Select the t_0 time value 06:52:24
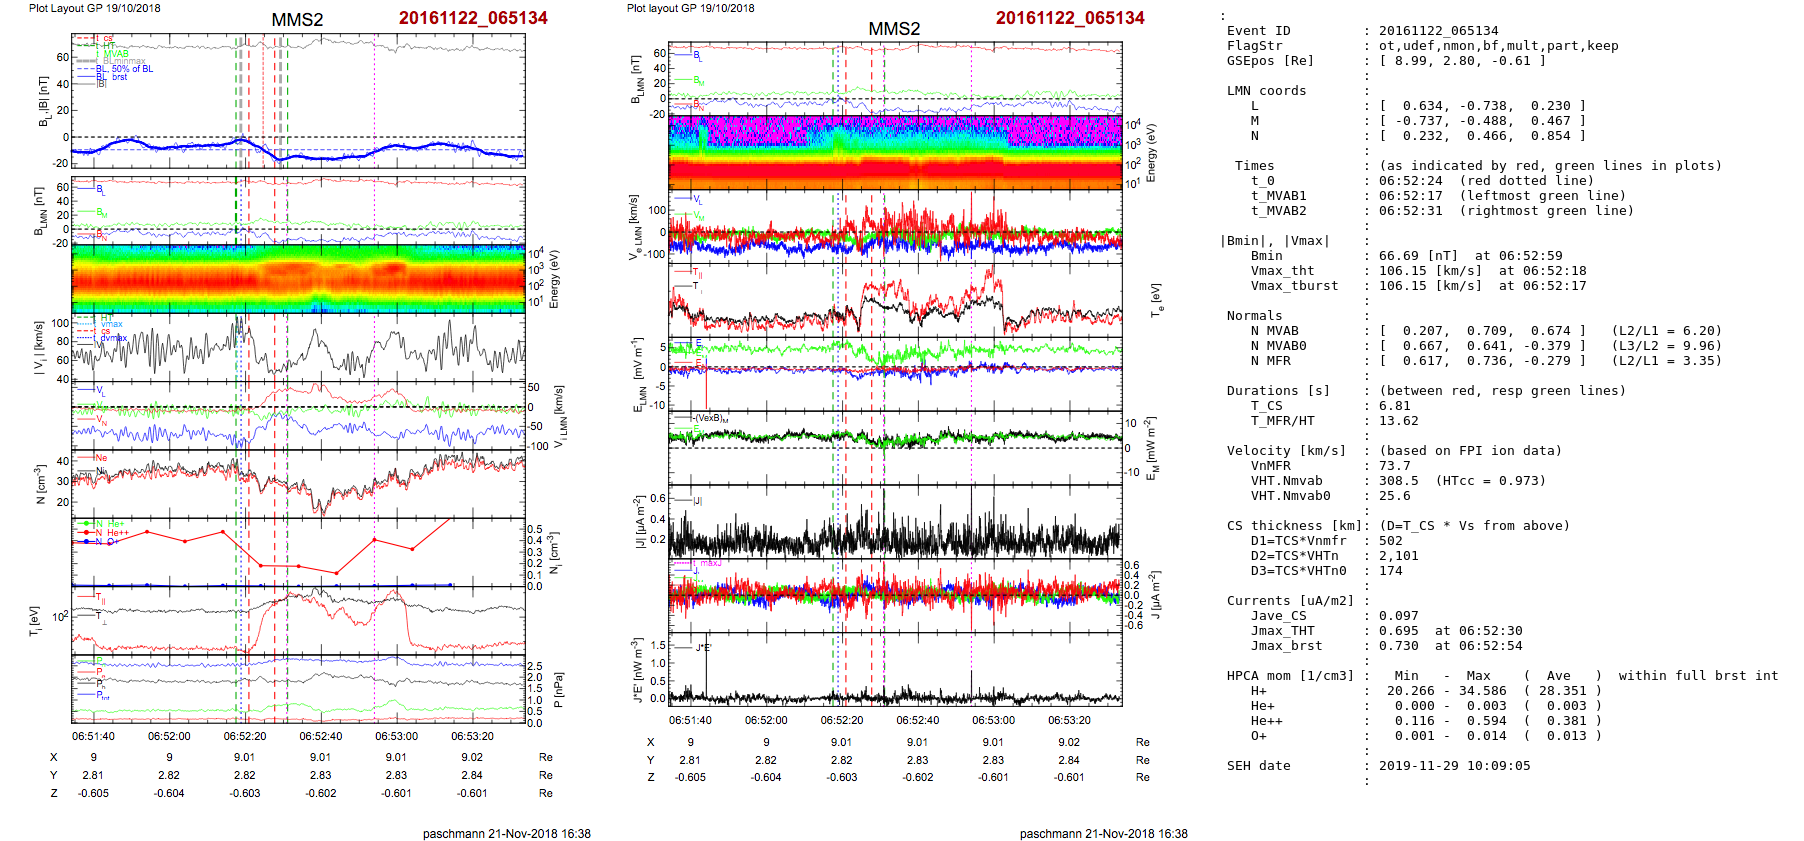Image resolution: width=1804 pixels, height=841 pixels. [x=1410, y=181]
